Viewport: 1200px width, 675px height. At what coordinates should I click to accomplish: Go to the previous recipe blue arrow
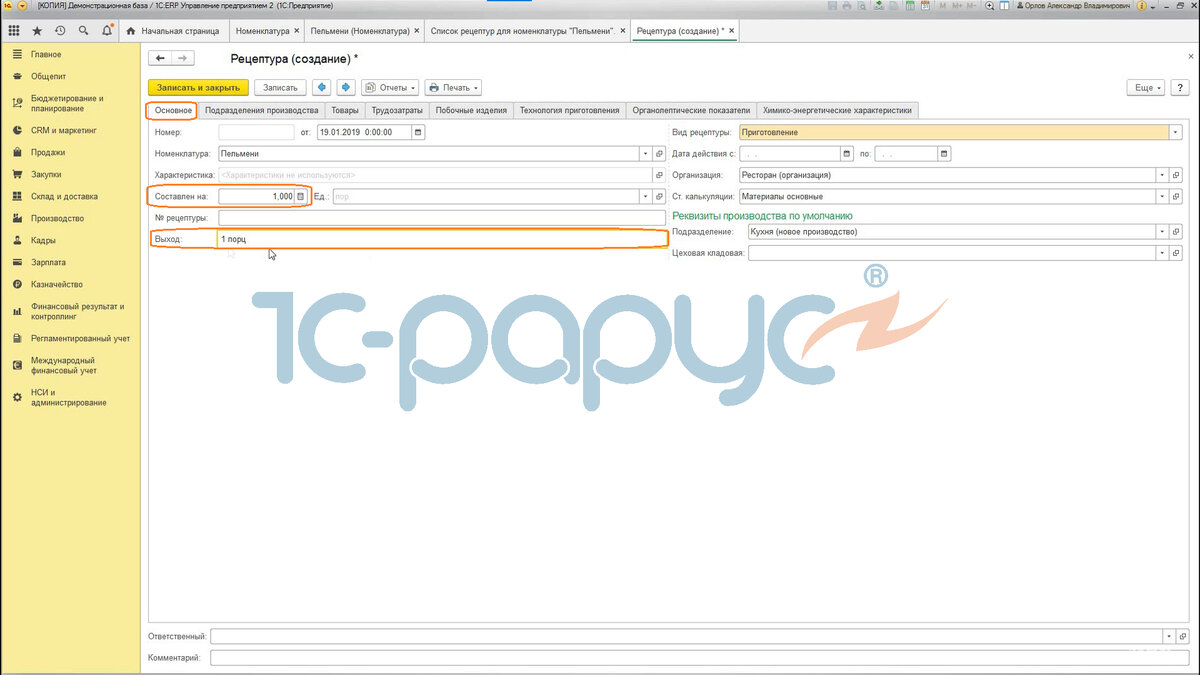click(322, 88)
